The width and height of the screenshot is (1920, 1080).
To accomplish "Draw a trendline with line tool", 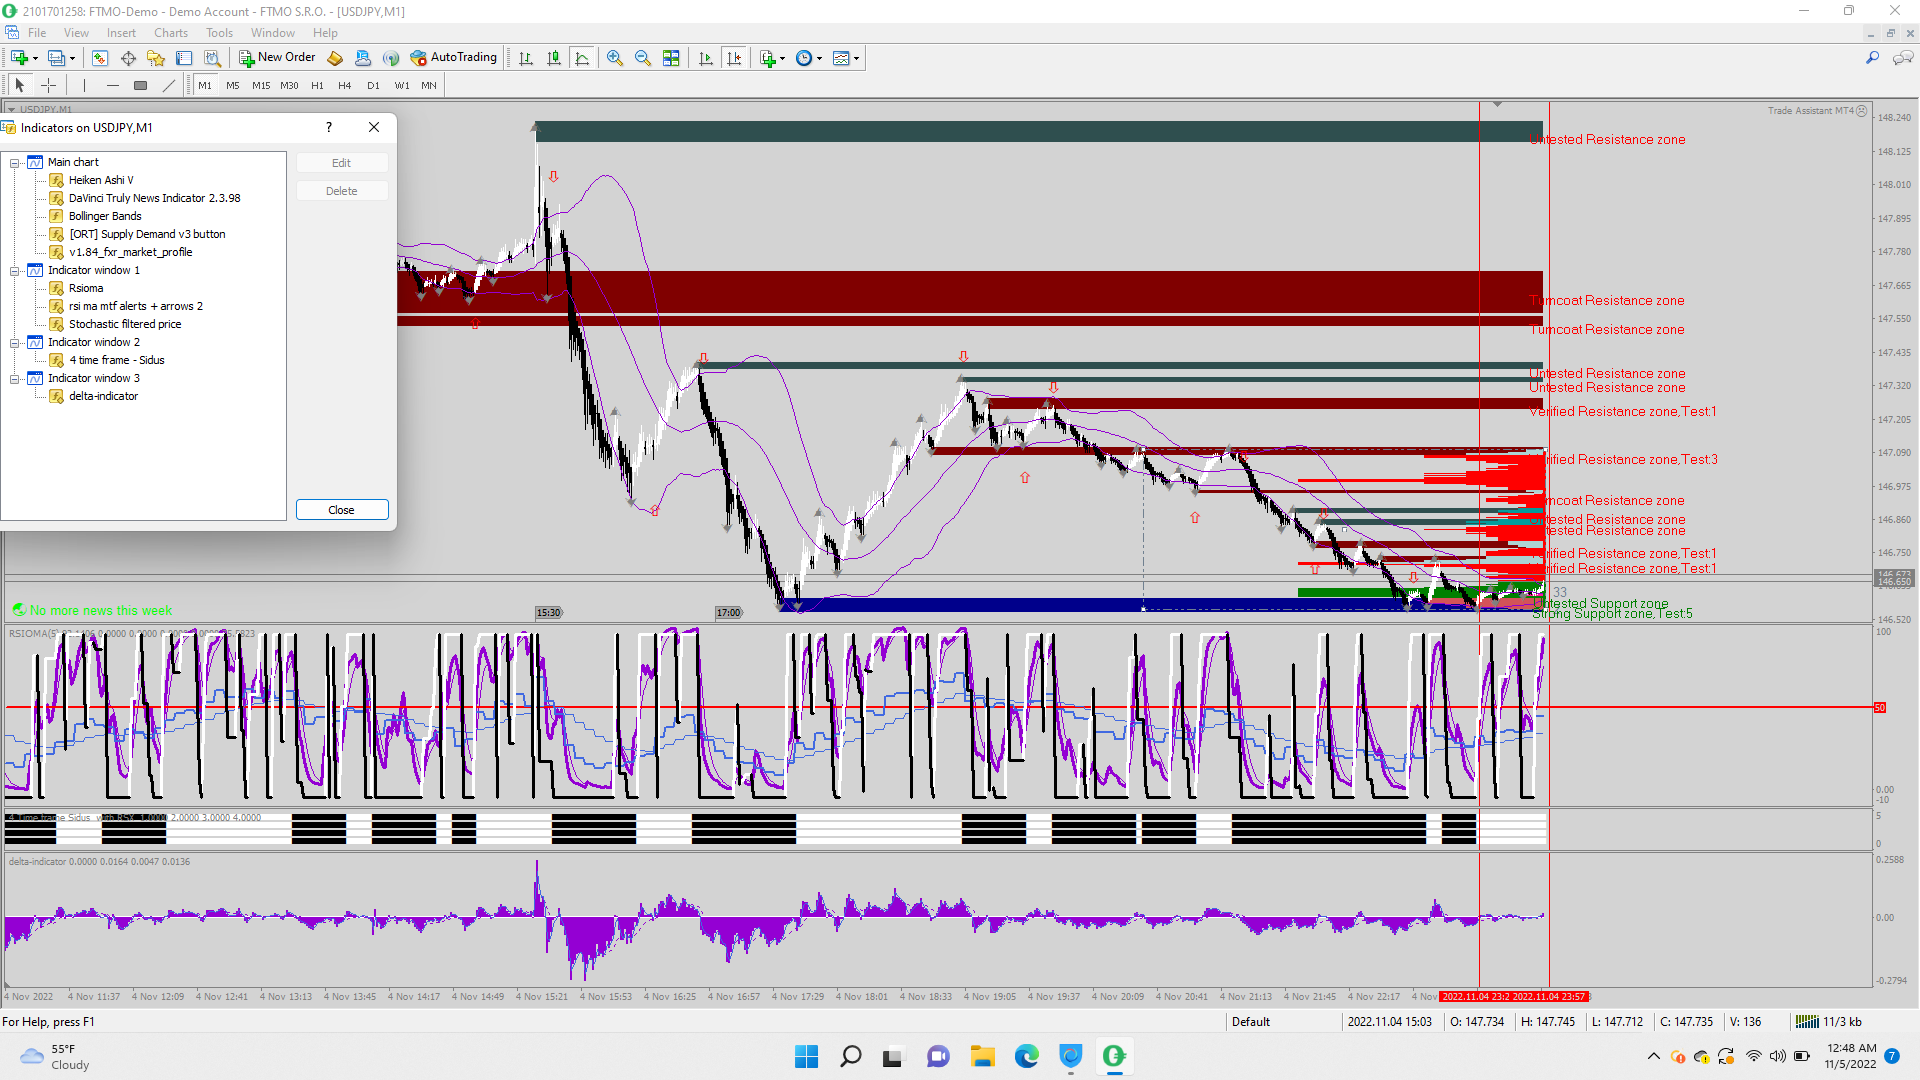I will point(169,85).
